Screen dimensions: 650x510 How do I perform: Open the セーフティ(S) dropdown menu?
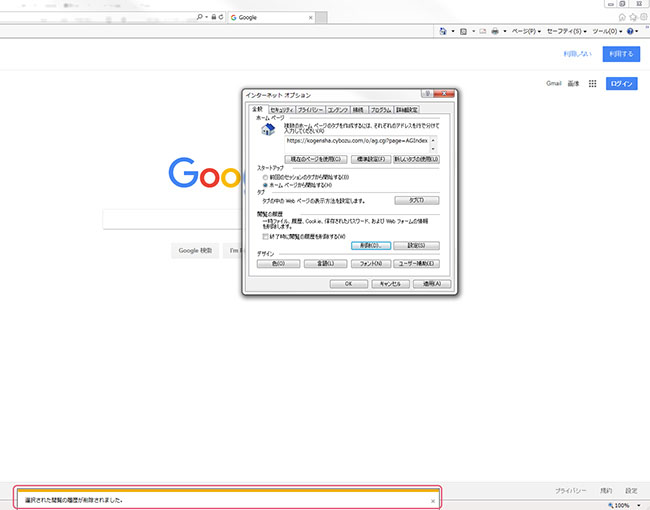(x=567, y=31)
